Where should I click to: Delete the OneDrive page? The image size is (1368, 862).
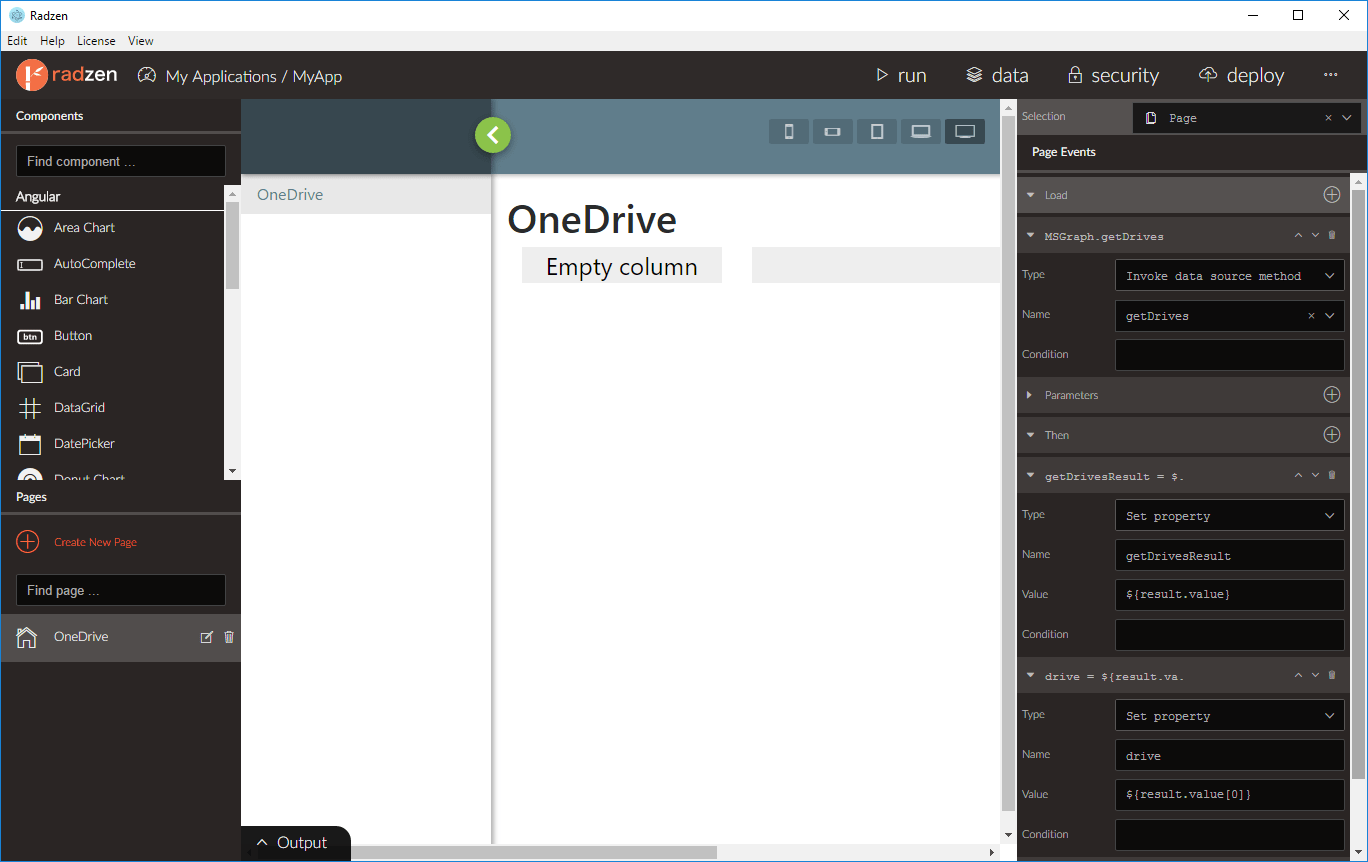229,637
